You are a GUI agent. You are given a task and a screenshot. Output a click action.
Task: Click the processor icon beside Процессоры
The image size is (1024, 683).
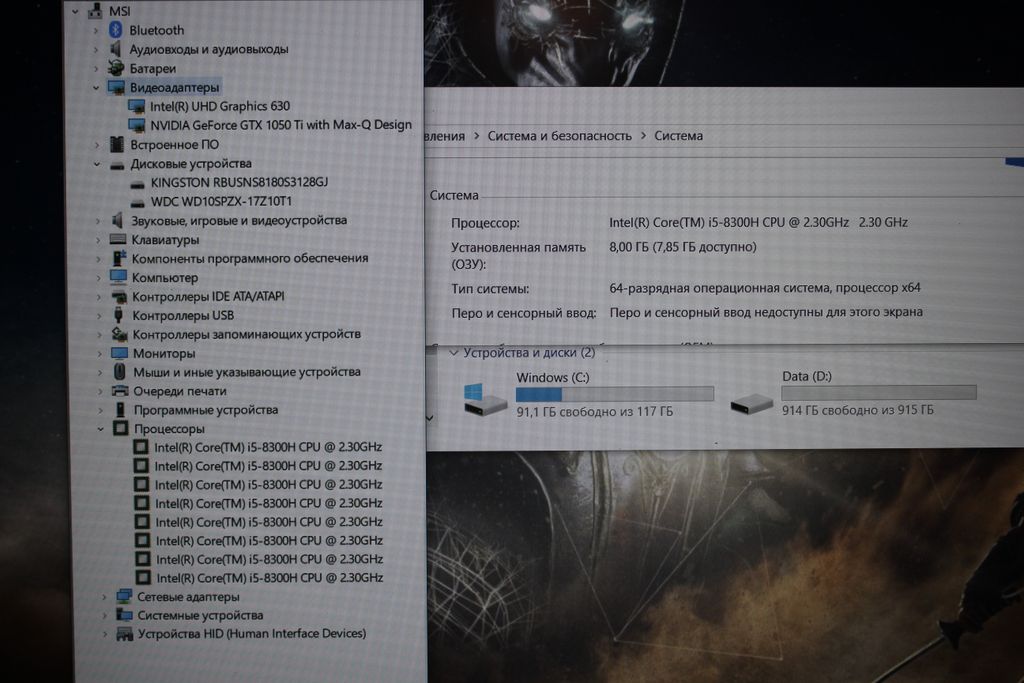[120, 428]
